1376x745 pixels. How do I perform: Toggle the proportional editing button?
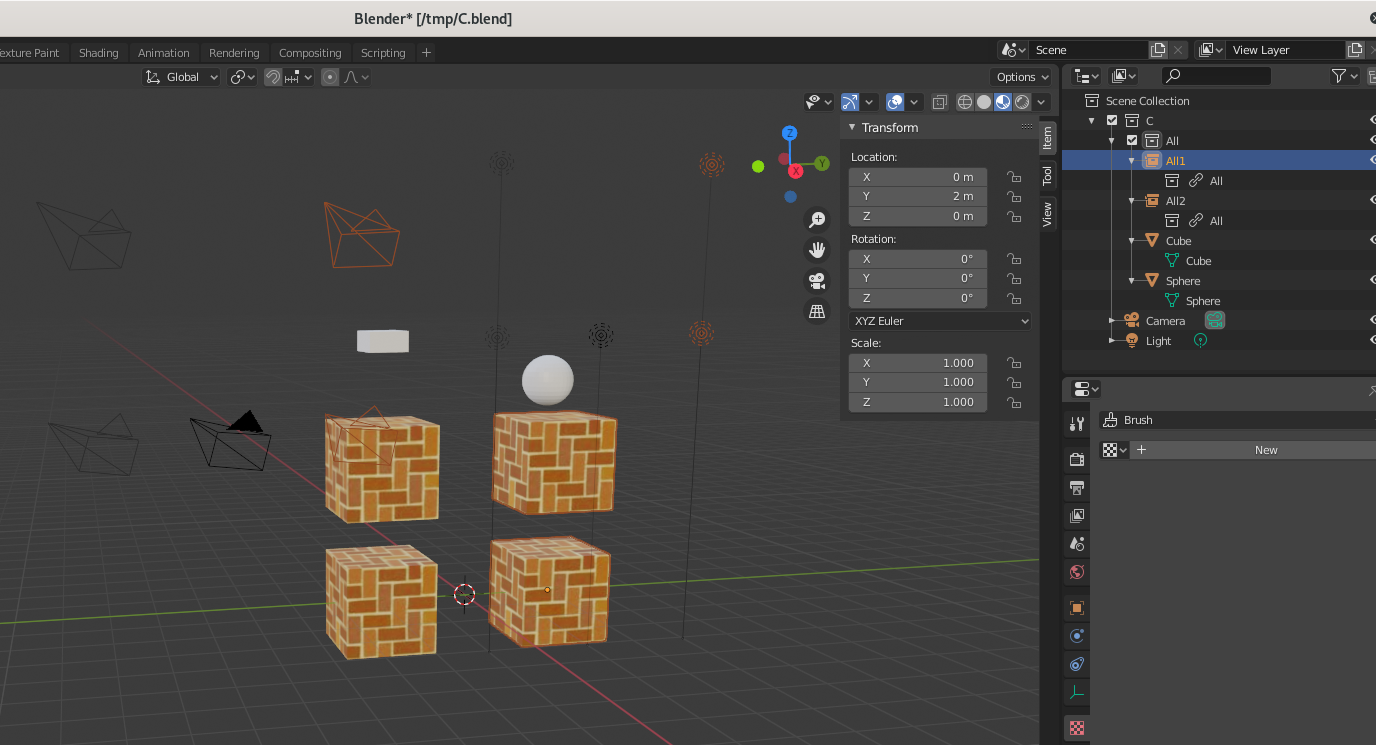(x=329, y=76)
